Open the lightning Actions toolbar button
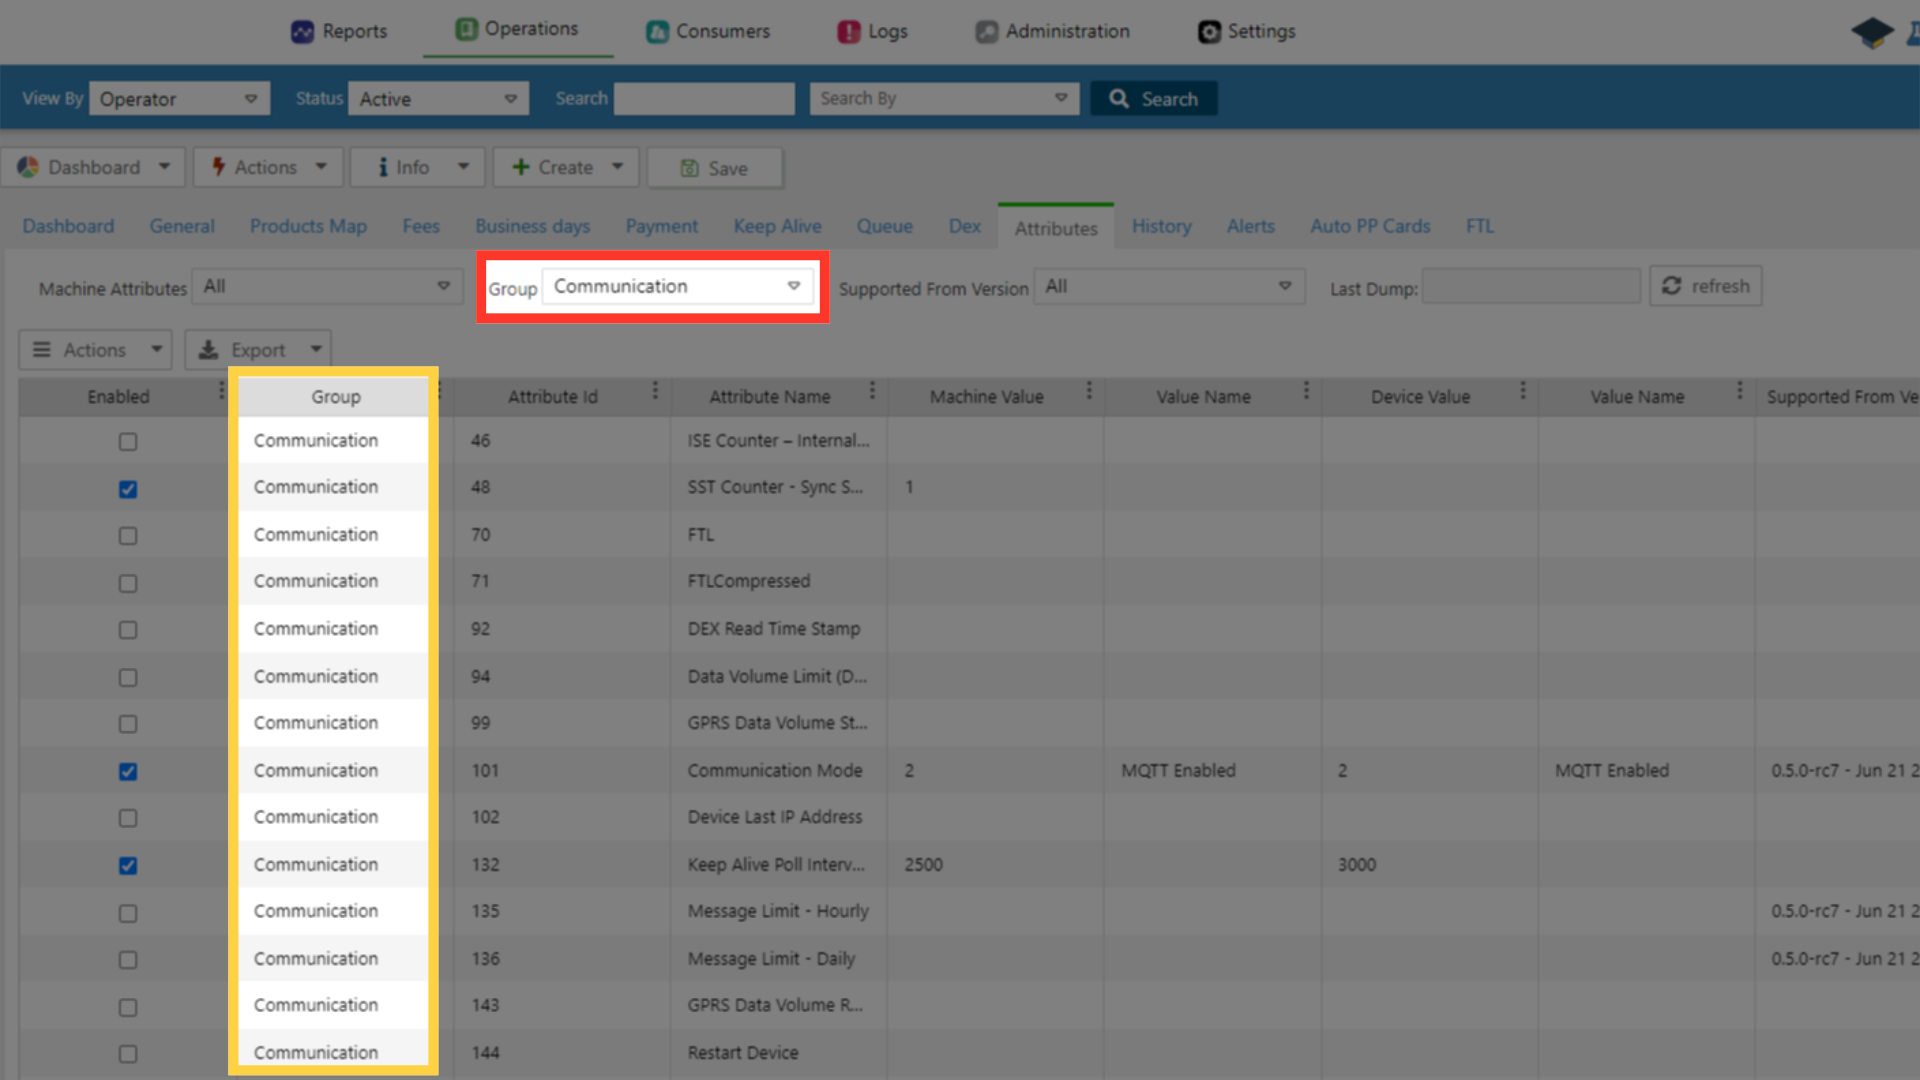The height and width of the screenshot is (1080, 1920). tap(268, 167)
